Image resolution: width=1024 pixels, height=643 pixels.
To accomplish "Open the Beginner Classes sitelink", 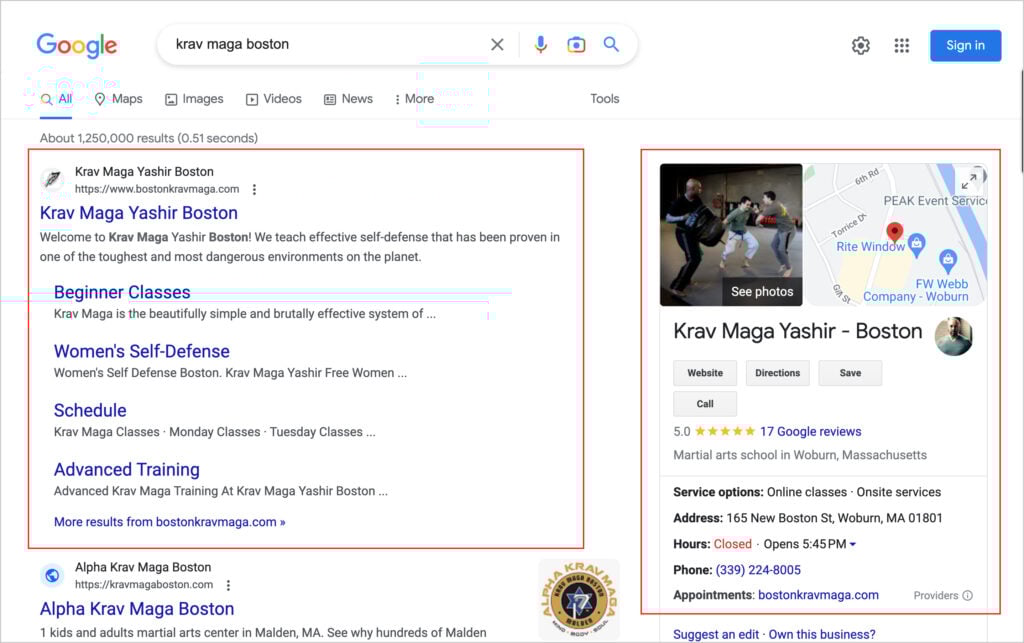I will (122, 292).
